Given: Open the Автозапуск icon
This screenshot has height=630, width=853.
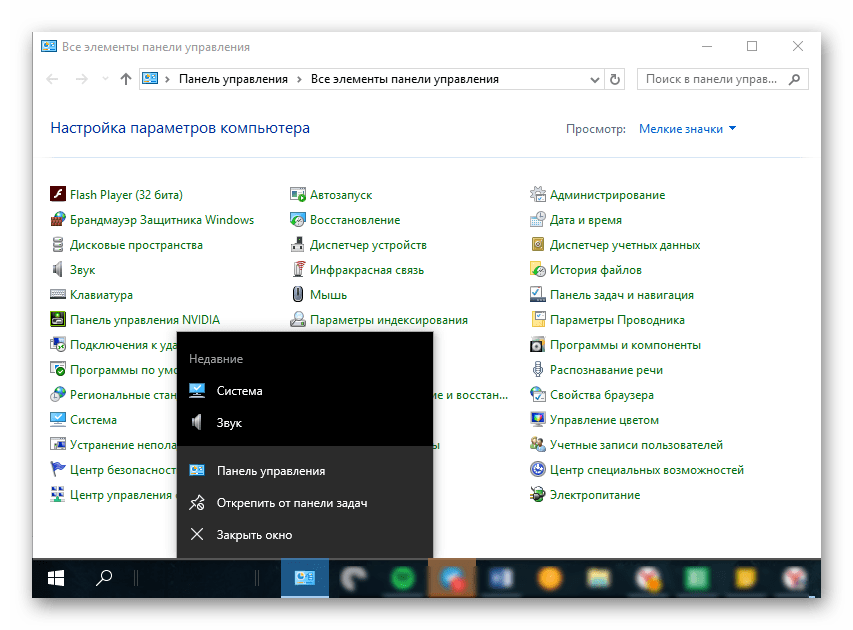Looking at the screenshot, I should pos(298,194).
